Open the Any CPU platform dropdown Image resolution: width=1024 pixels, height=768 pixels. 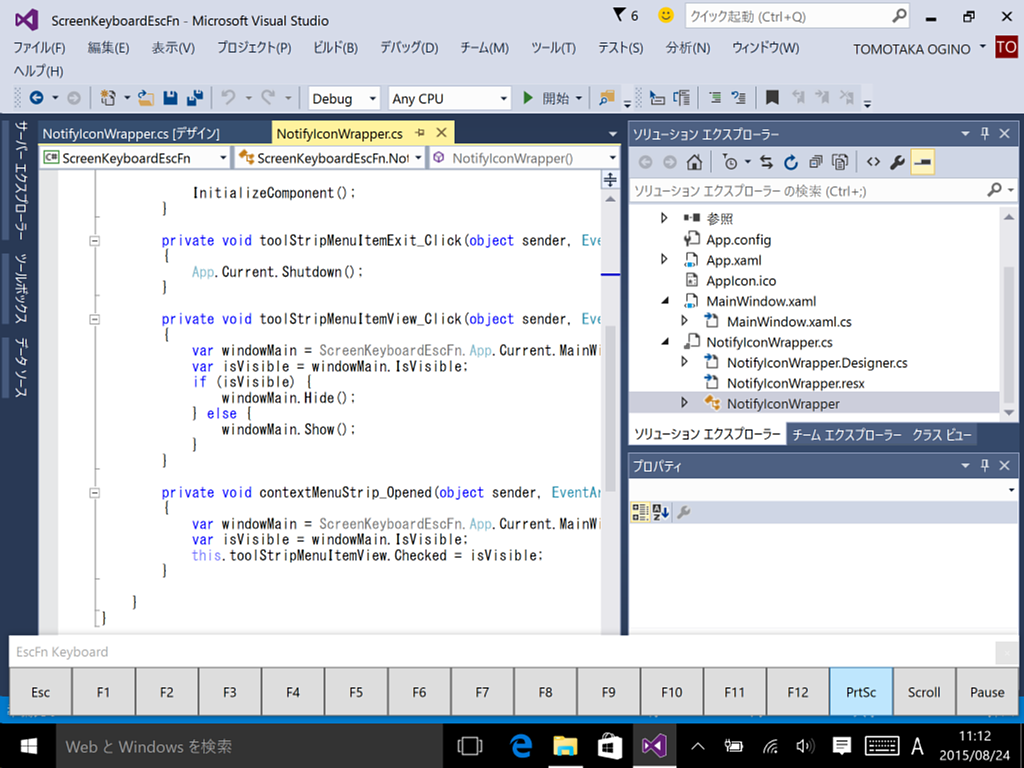[449, 98]
